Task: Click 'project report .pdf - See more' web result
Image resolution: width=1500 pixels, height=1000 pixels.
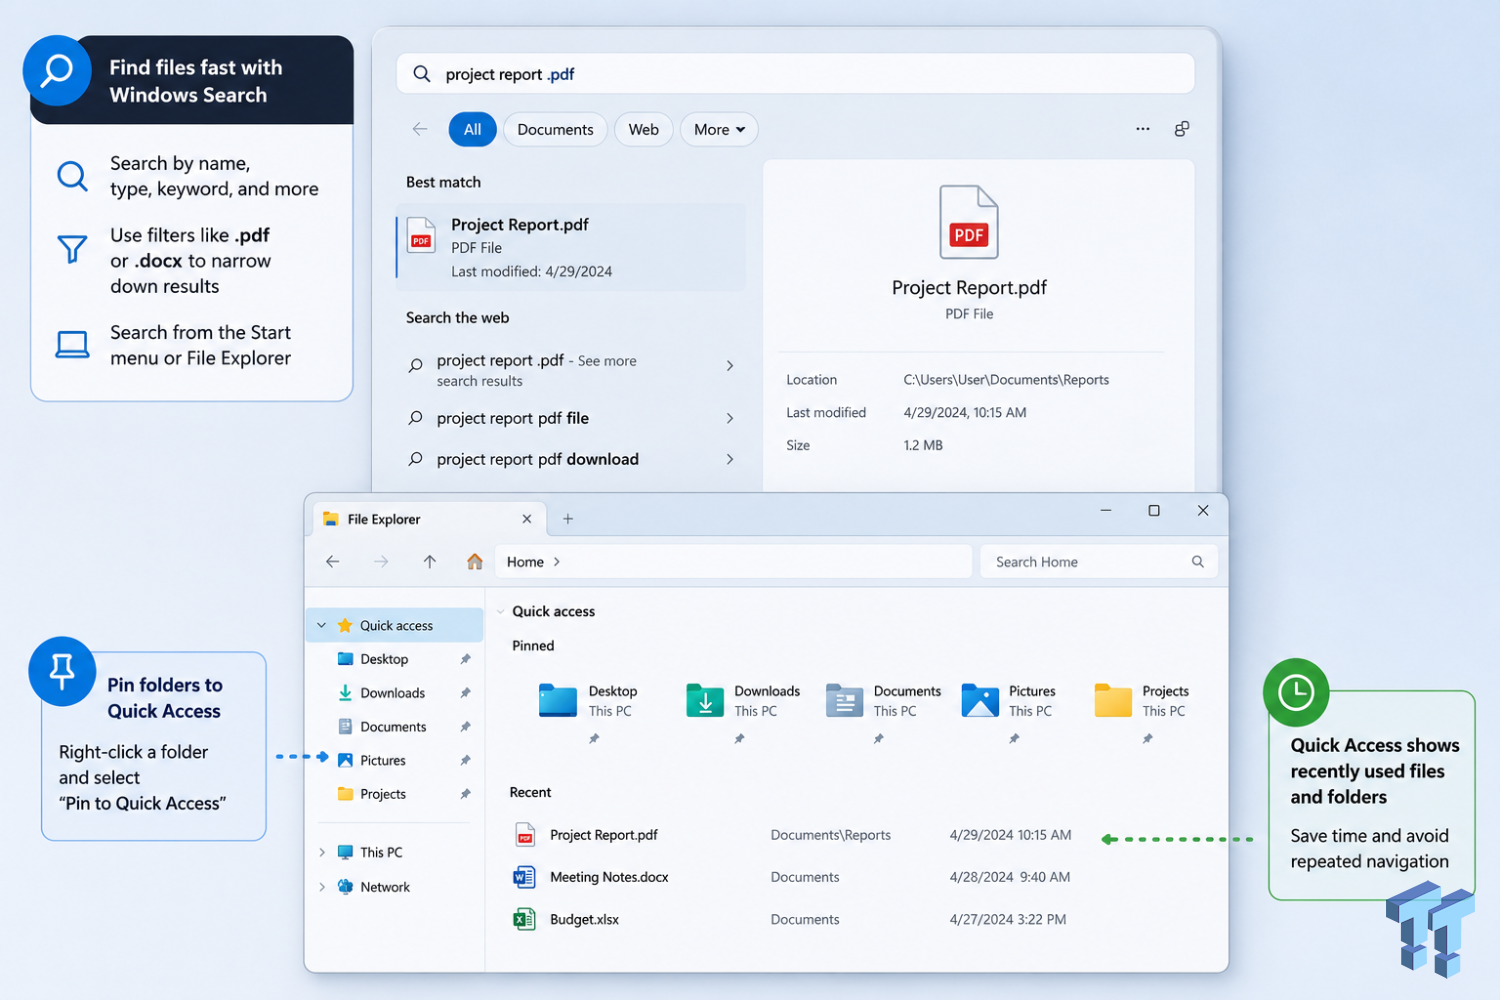Action: pos(571,369)
